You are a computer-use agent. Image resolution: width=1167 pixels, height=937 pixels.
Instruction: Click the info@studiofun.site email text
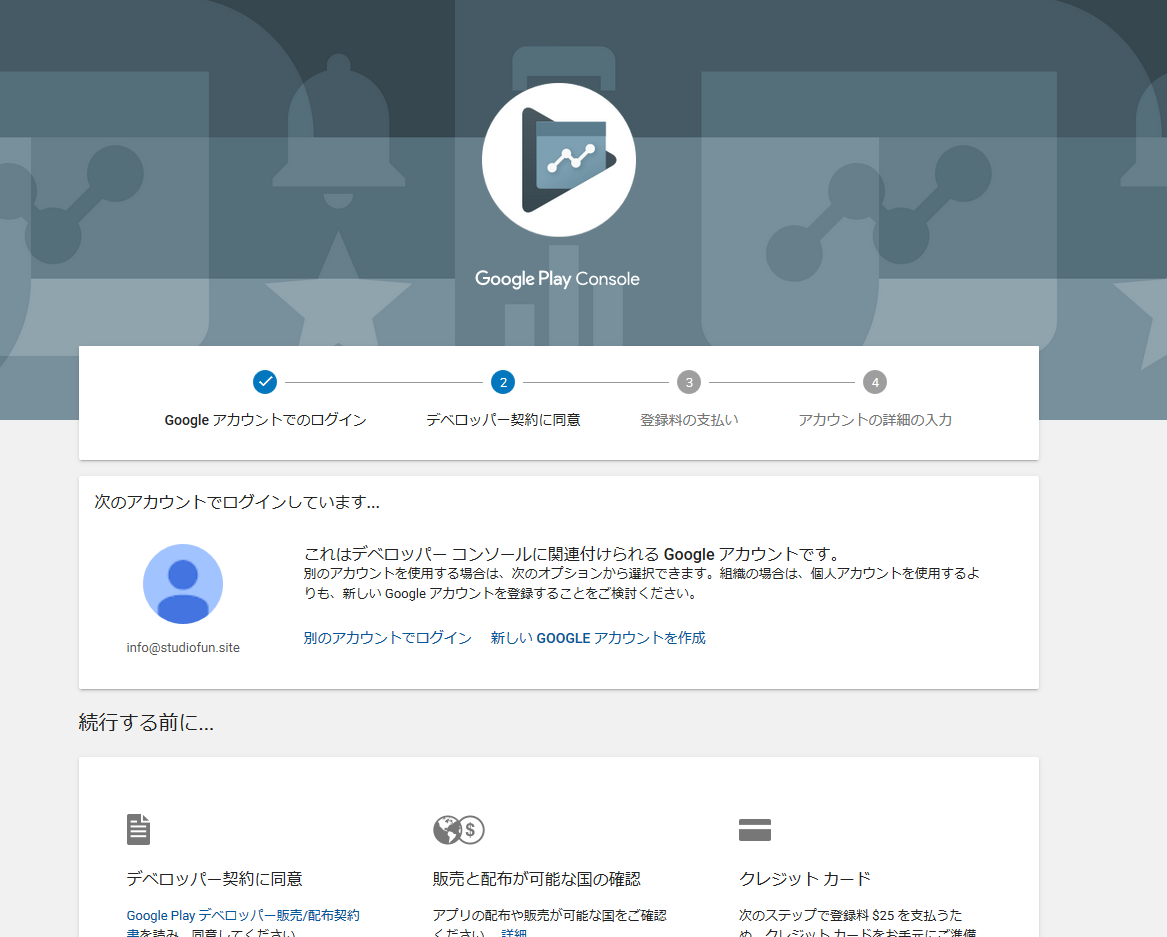coord(183,647)
